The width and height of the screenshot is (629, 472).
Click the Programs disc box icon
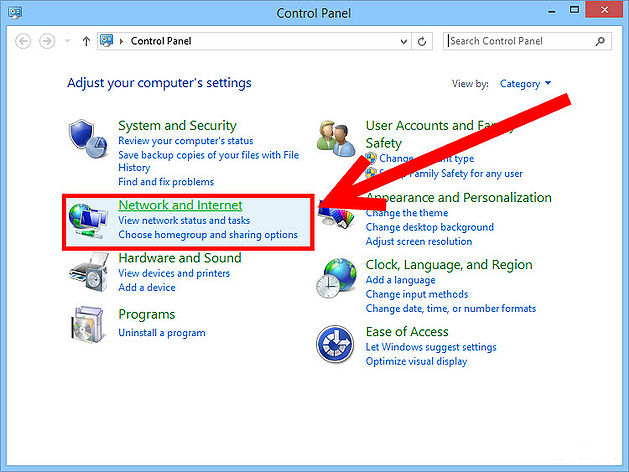pos(87,324)
